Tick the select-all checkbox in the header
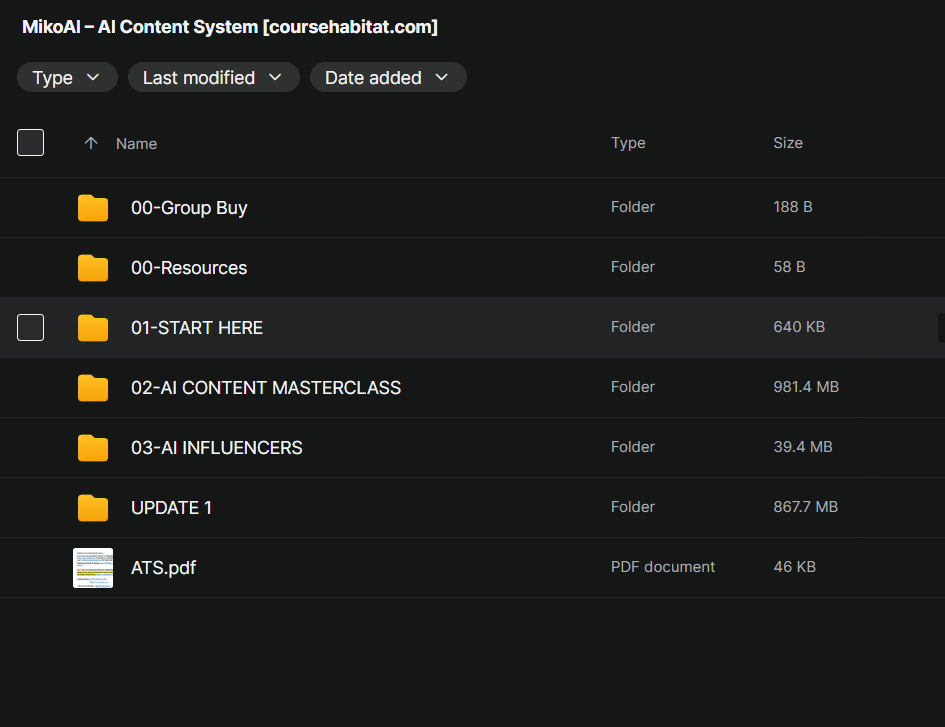The width and height of the screenshot is (945, 727). 30,142
